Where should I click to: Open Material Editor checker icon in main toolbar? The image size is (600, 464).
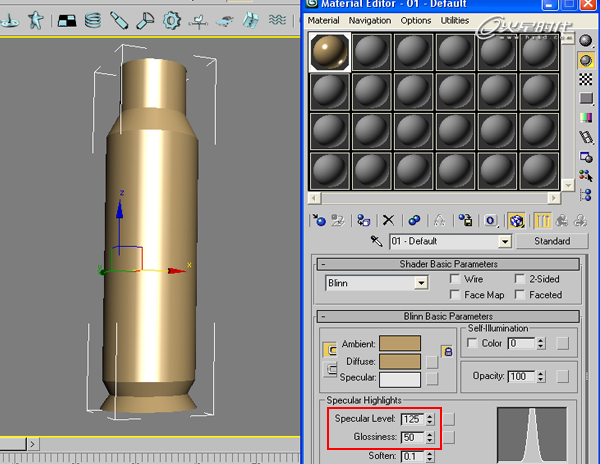coord(67,20)
